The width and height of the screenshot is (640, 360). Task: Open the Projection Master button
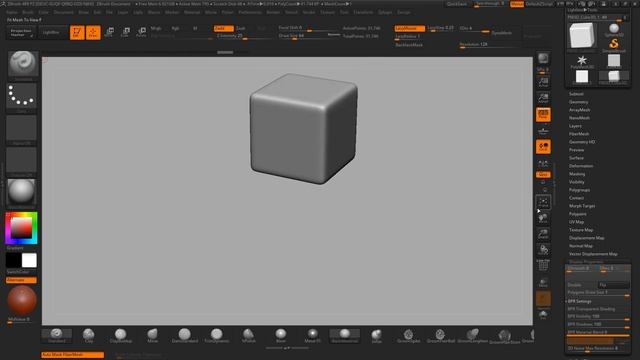tap(21, 33)
